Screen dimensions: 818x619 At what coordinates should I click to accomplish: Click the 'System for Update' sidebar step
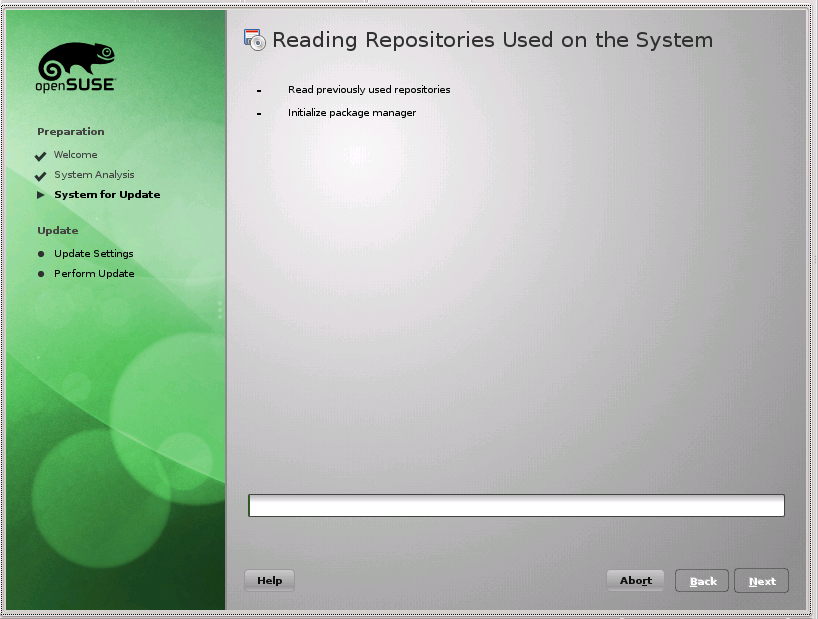(x=107, y=195)
